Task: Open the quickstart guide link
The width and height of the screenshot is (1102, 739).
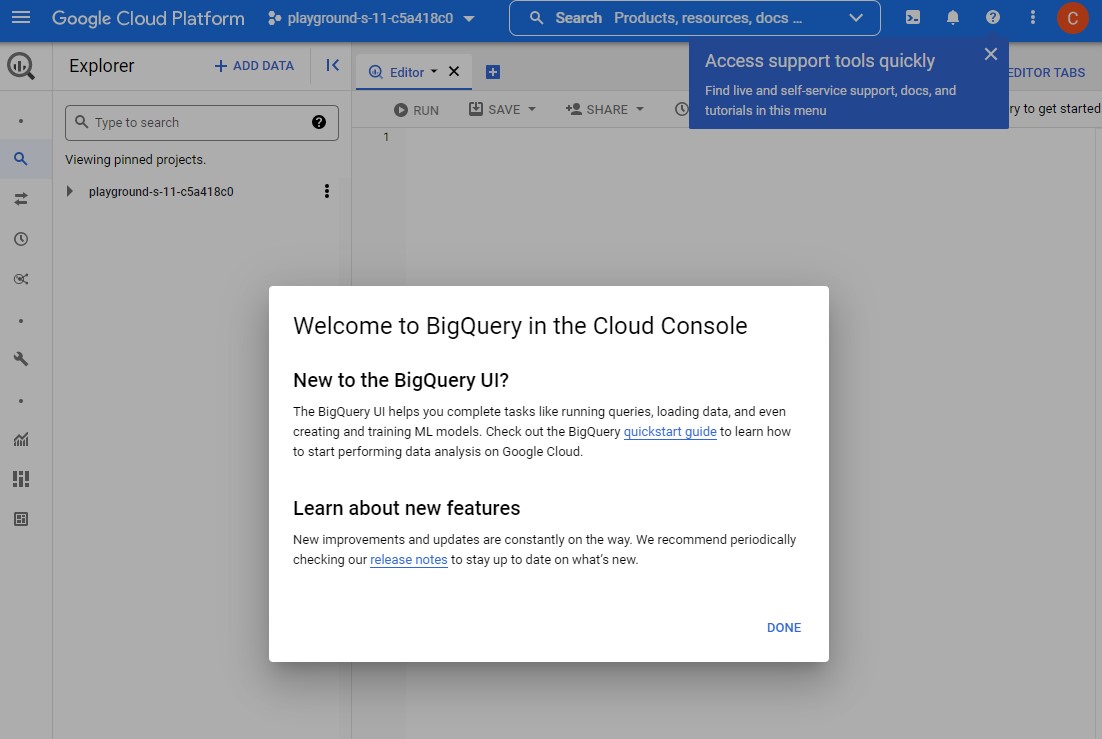Action: (670, 432)
